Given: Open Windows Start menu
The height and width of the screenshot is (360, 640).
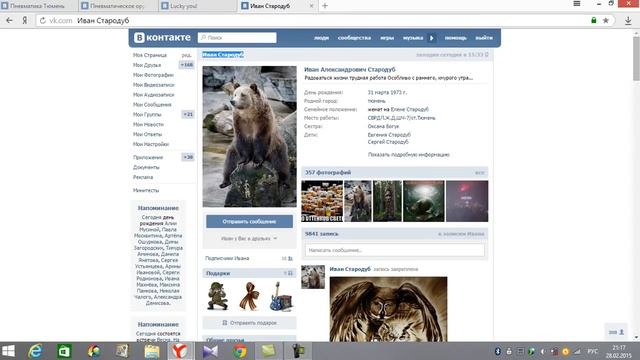Looking at the screenshot, I should 9,351.
